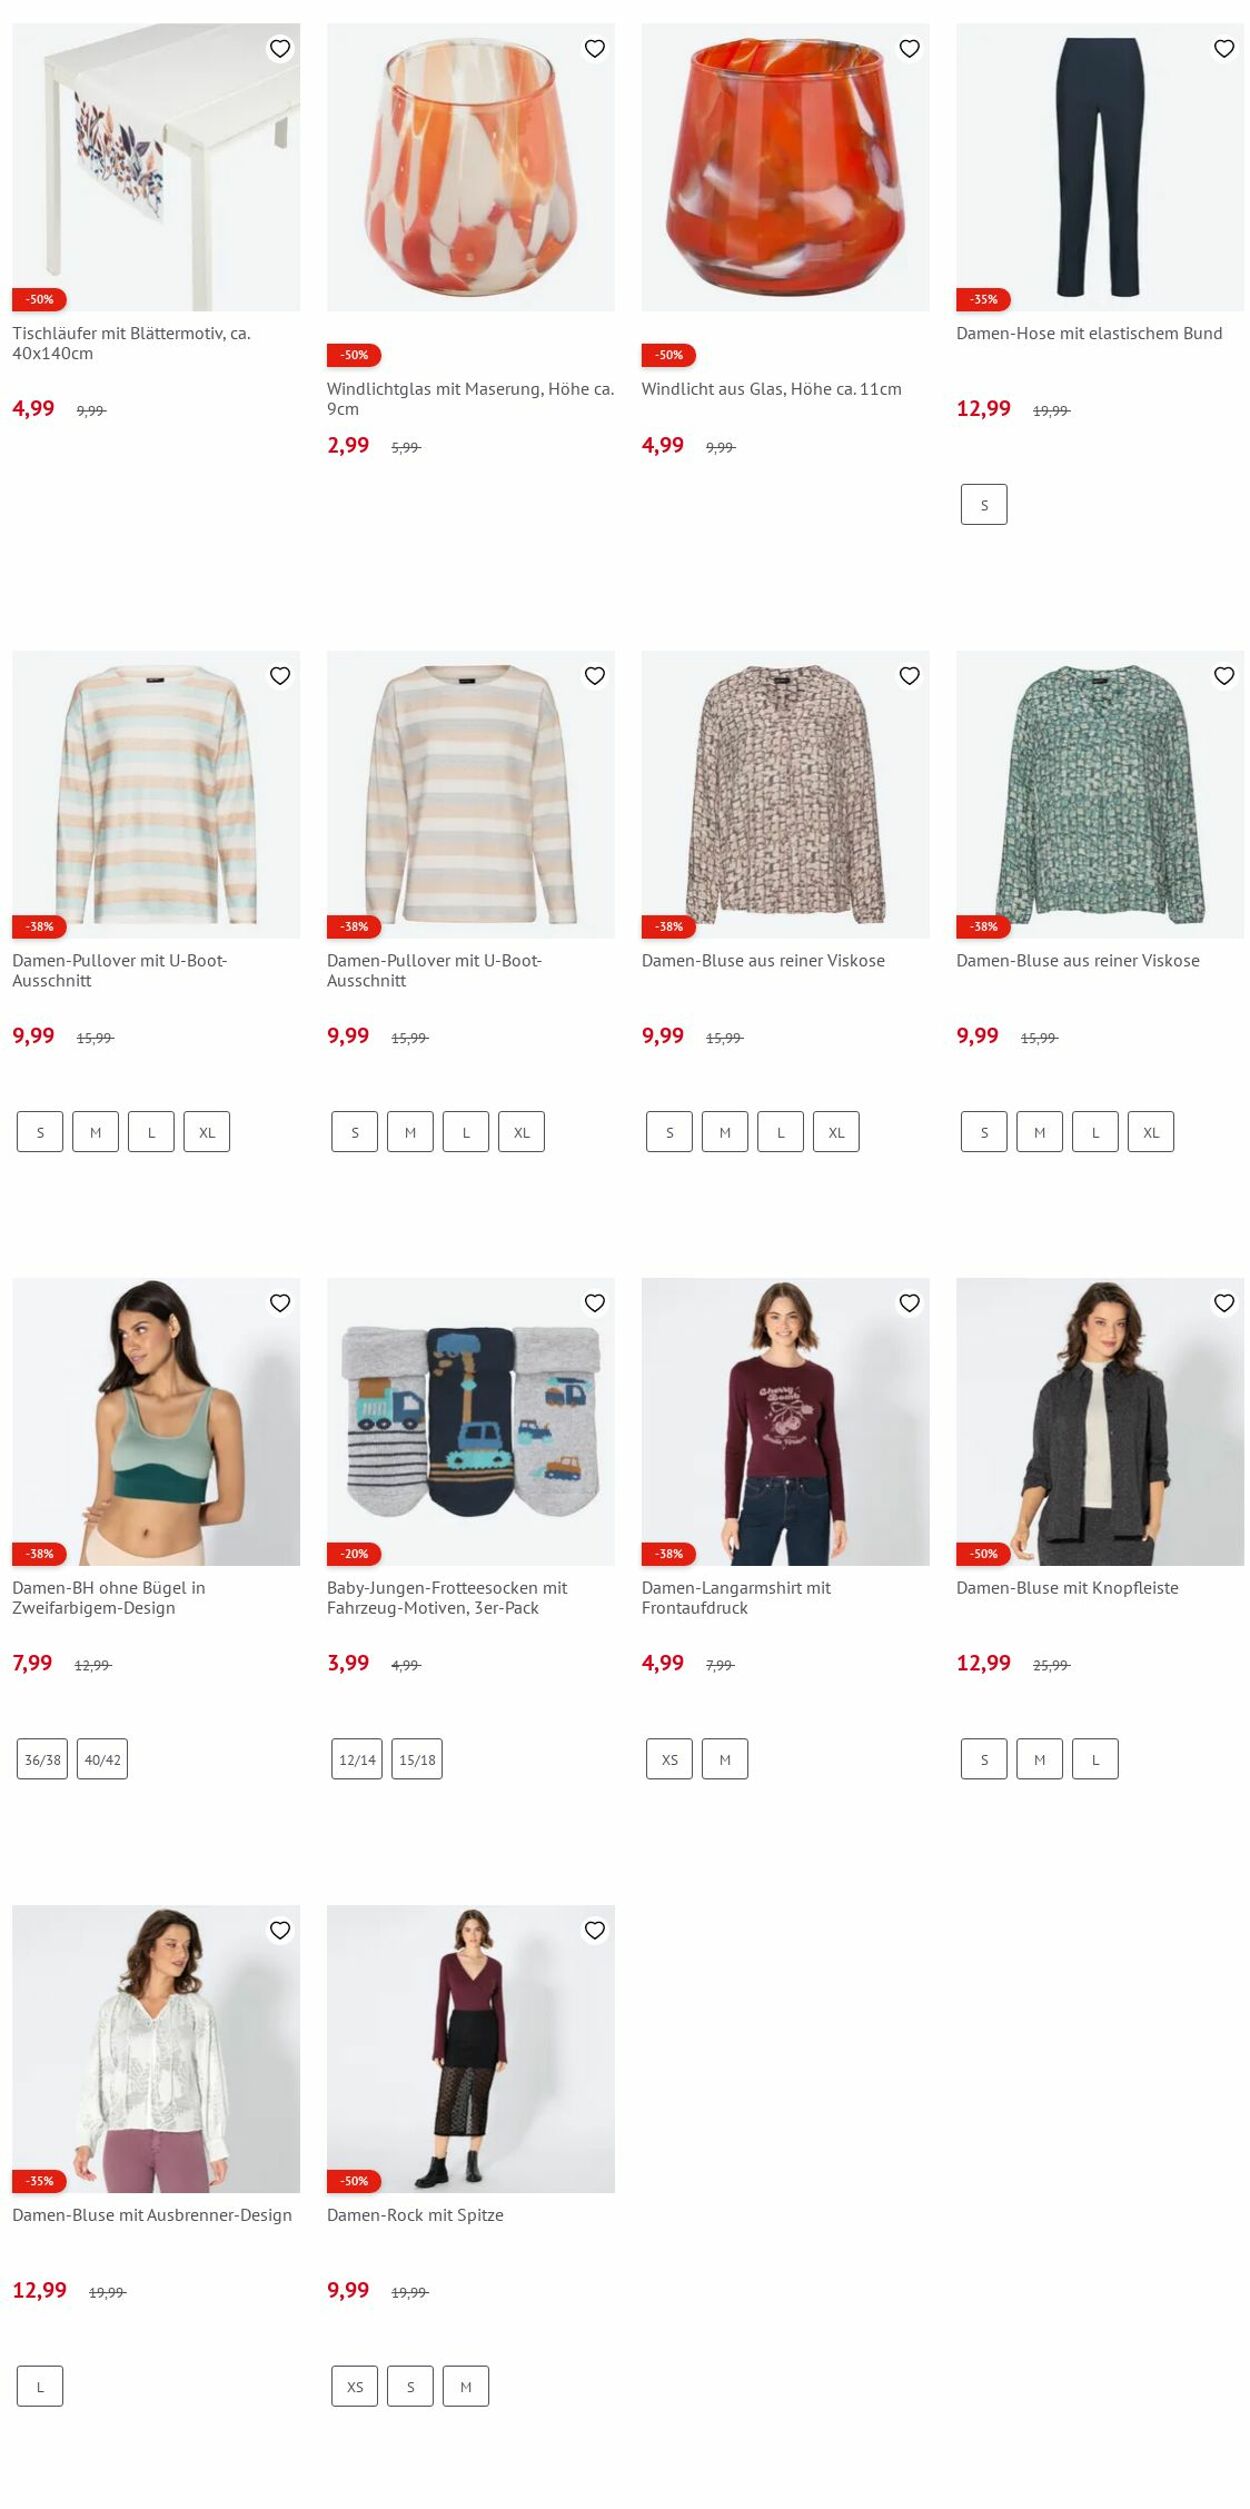View the Damen-Bluse mit Ausbrenner-Design product photo
Viewport: 1250px width, 2509px height.
pos(156,2049)
